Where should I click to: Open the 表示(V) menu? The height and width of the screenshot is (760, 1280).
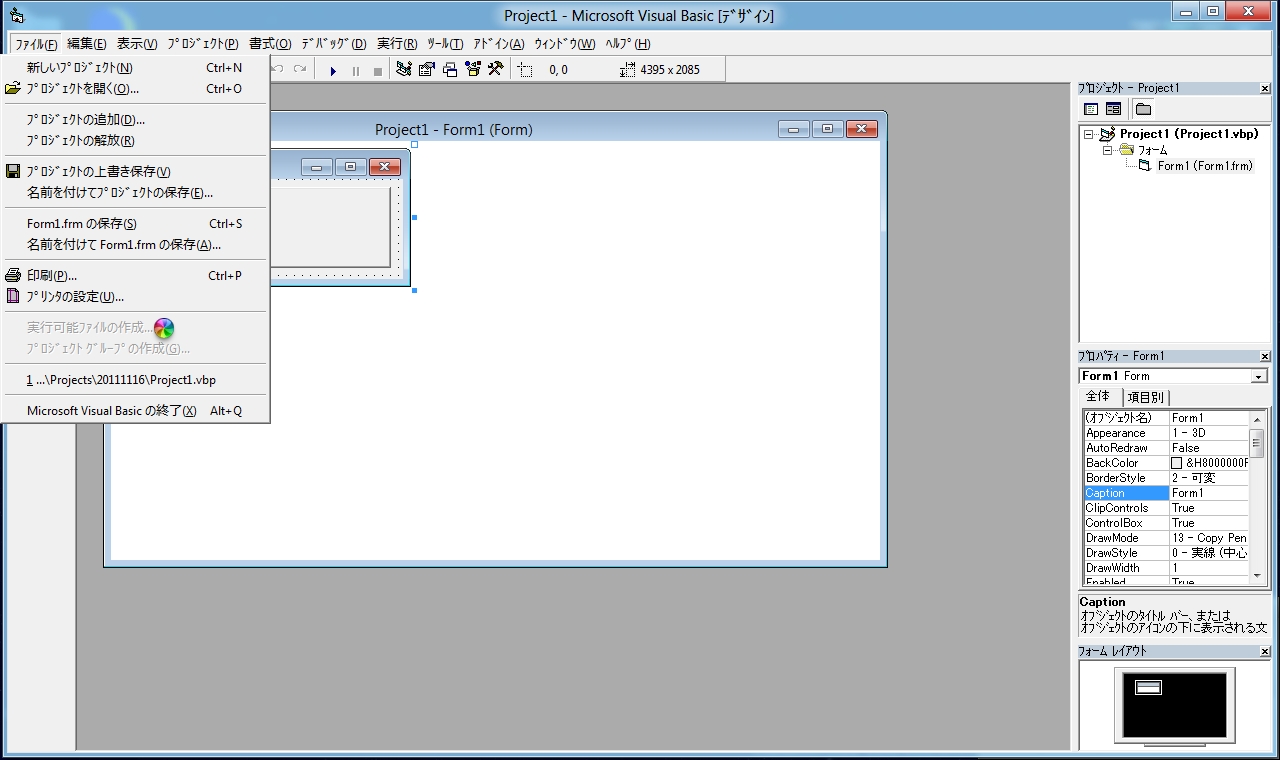tap(137, 43)
